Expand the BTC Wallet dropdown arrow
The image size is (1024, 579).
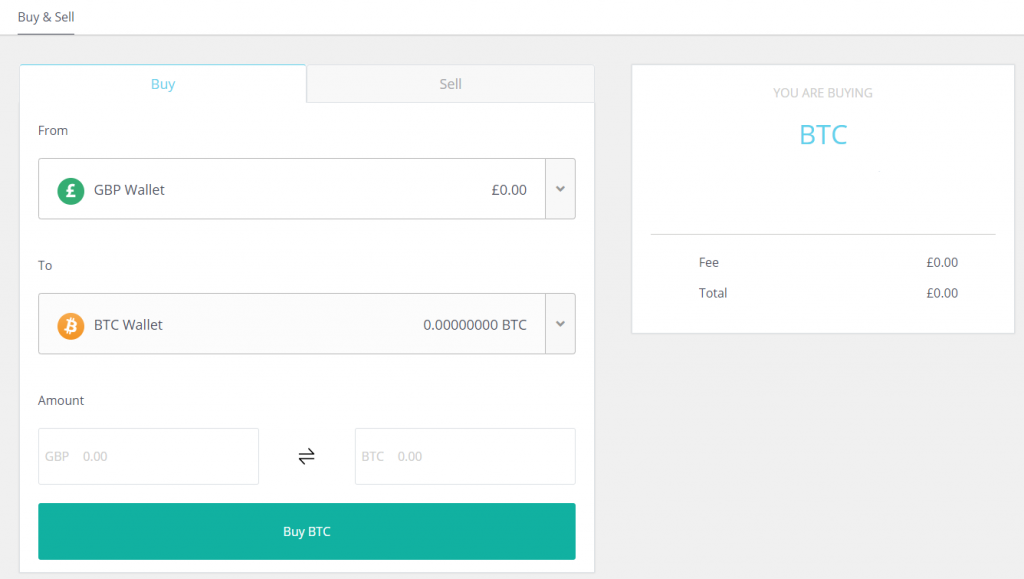pyautogui.click(x=560, y=324)
